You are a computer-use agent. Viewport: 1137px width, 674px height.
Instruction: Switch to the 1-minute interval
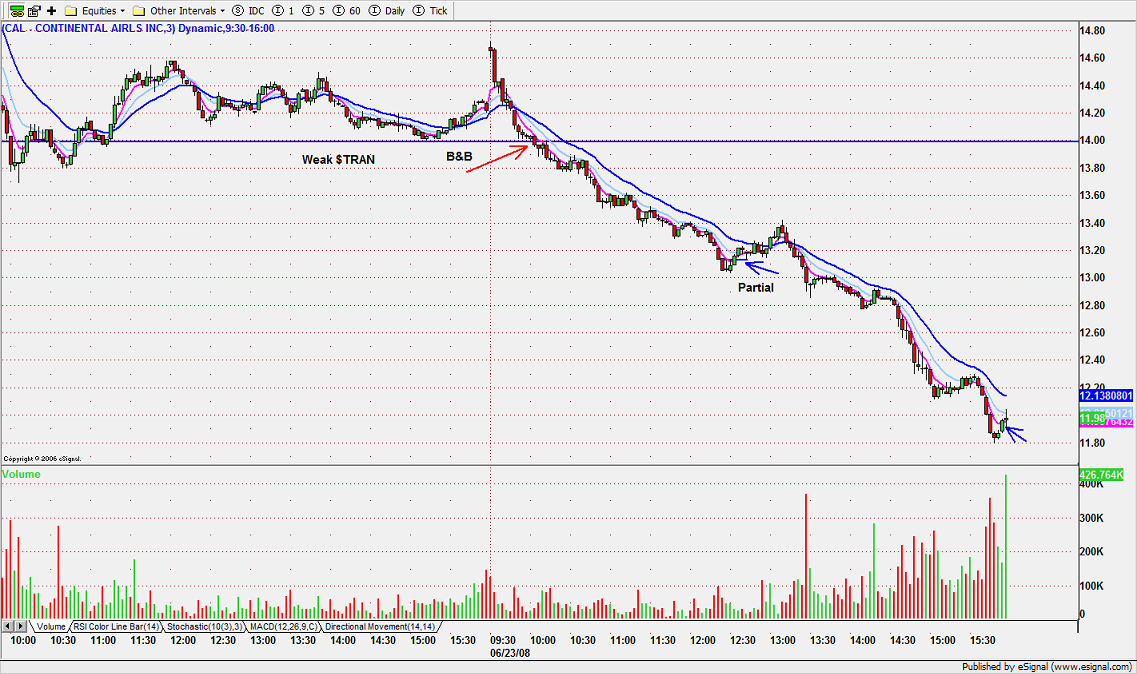pyautogui.click(x=284, y=11)
